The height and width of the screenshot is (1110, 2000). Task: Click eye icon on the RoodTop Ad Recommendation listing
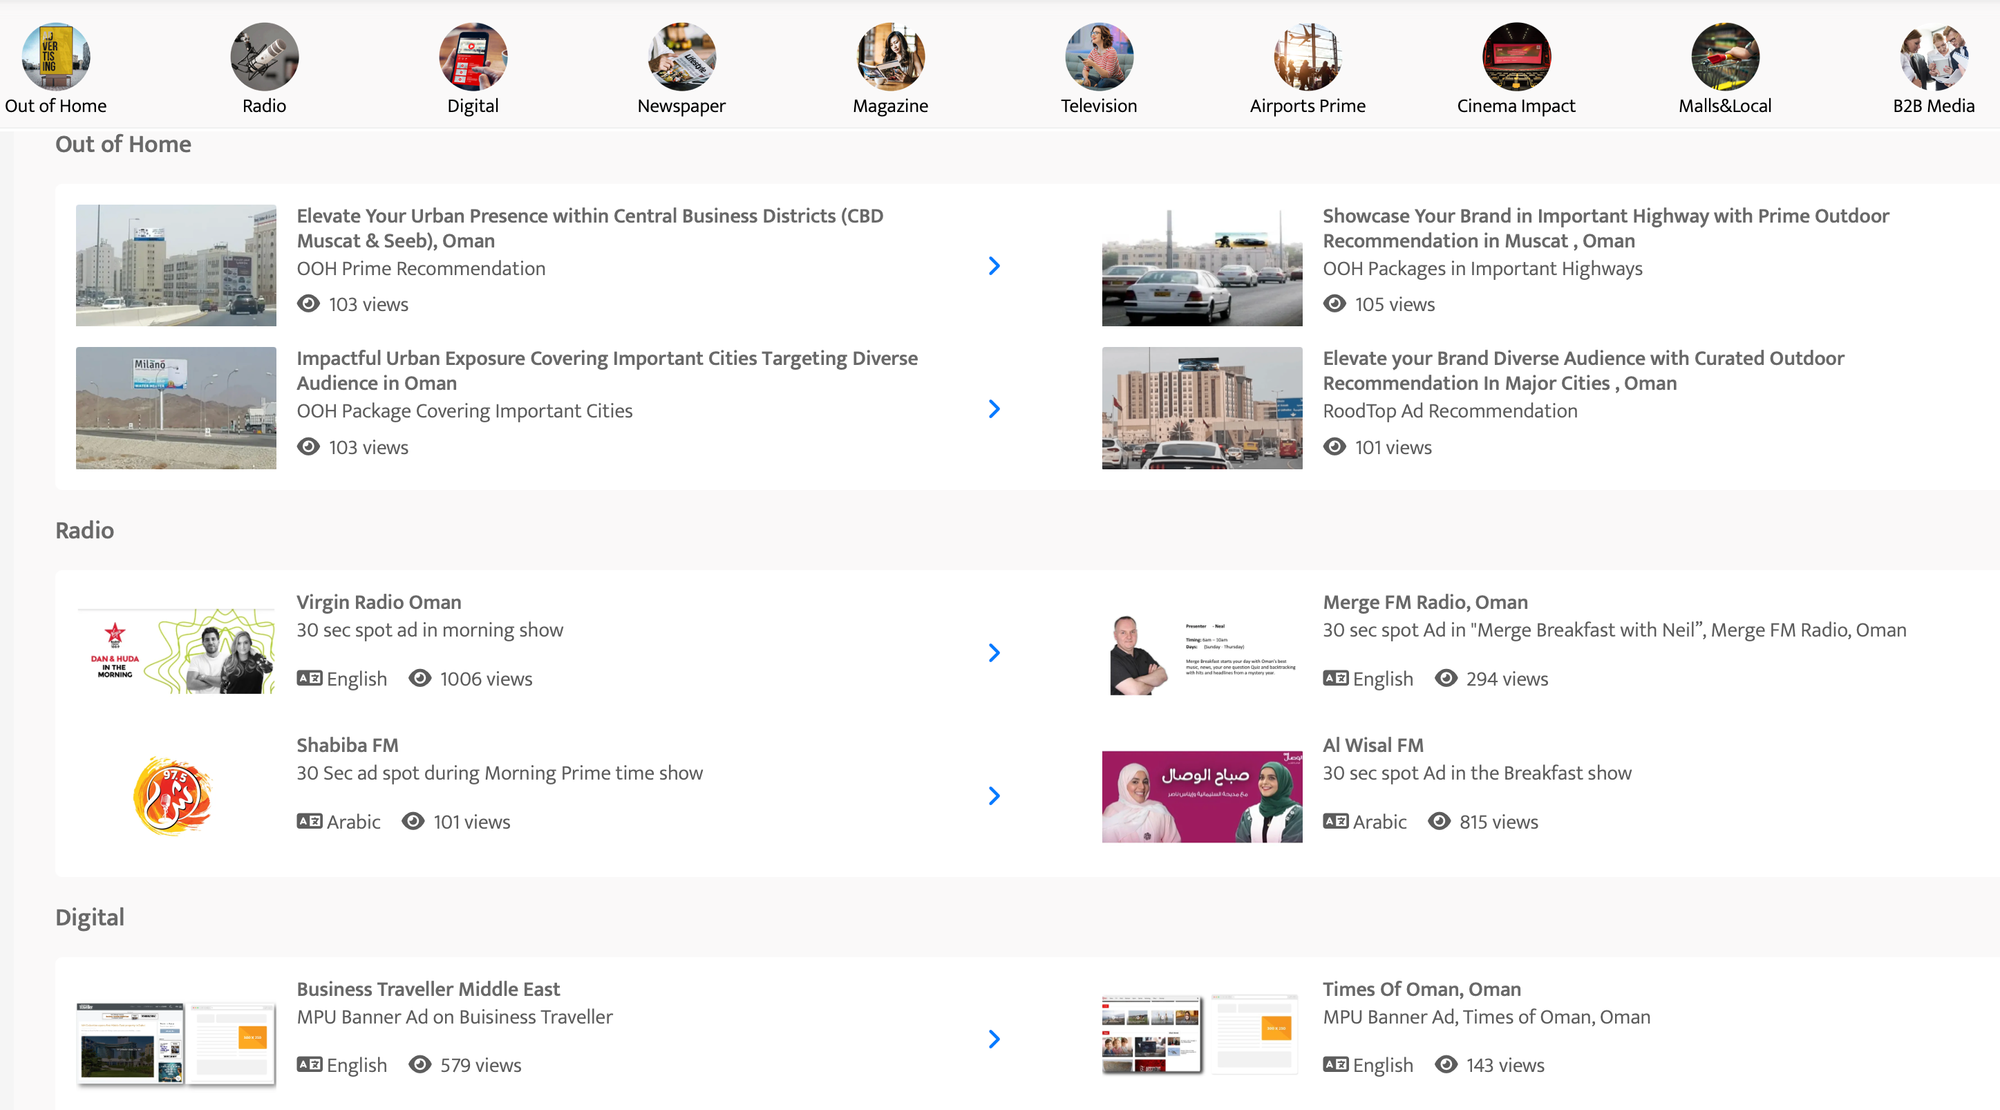1335,446
